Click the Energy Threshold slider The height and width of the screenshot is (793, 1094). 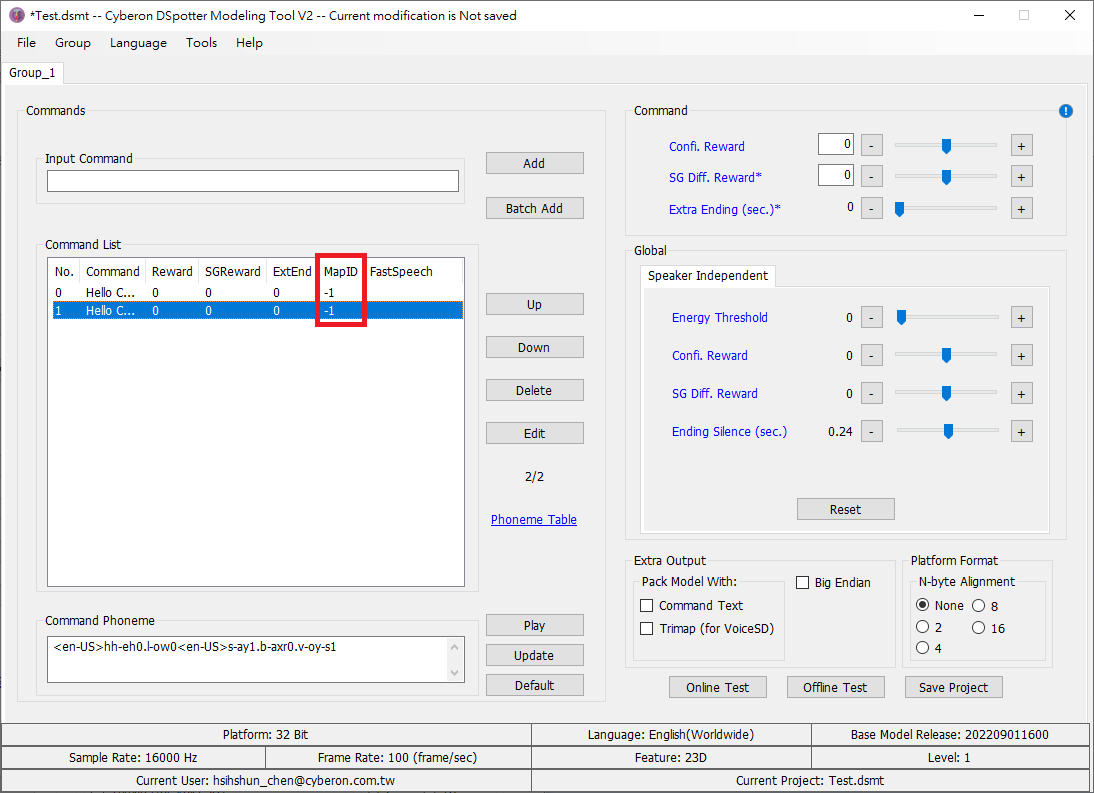click(x=947, y=318)
